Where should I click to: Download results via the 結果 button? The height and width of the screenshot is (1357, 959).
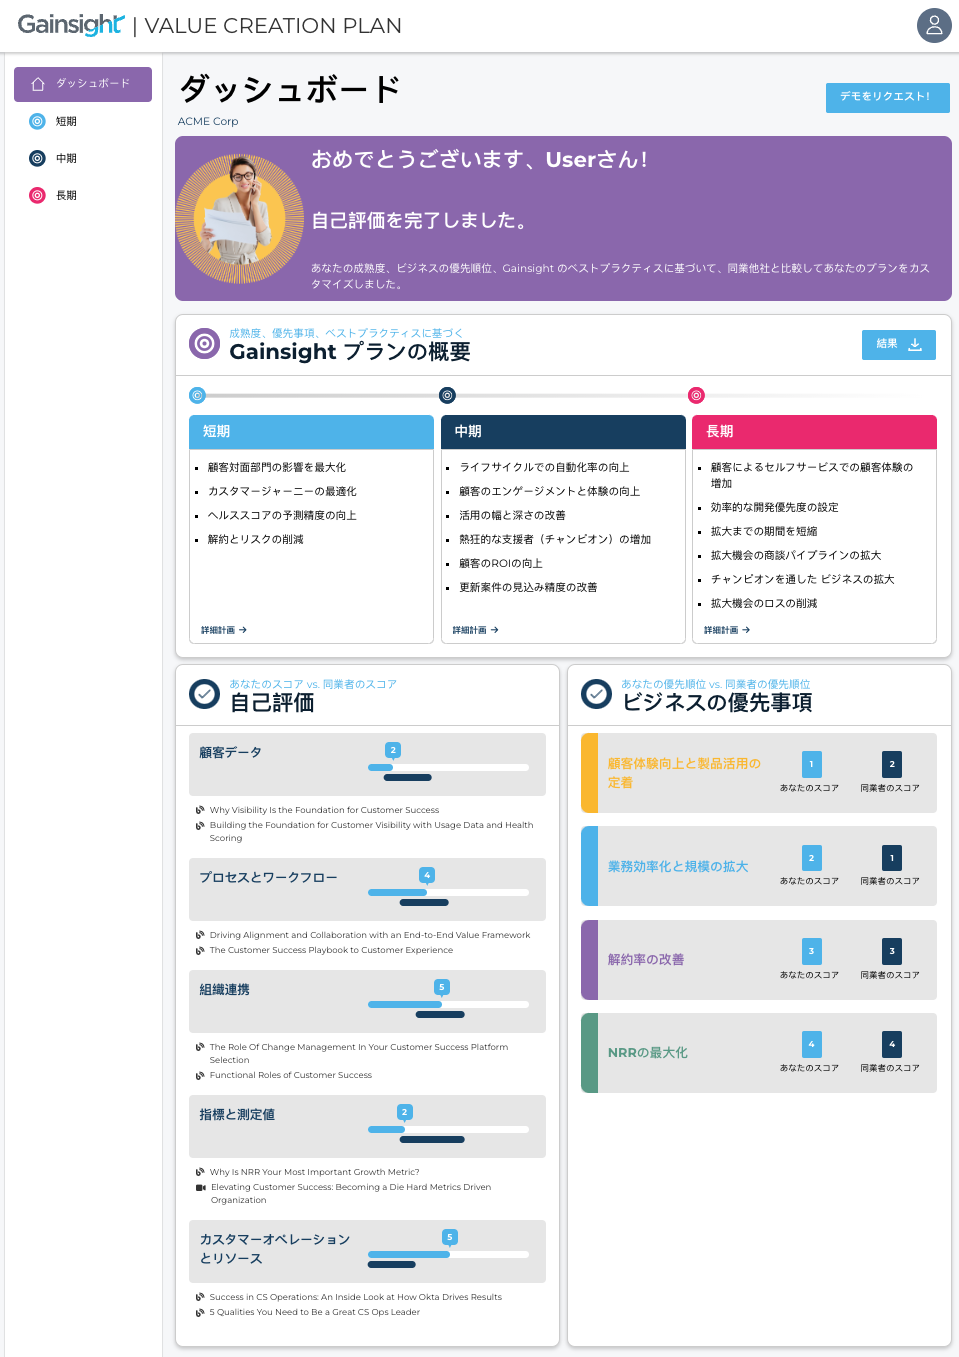click(x=899, y=344)
